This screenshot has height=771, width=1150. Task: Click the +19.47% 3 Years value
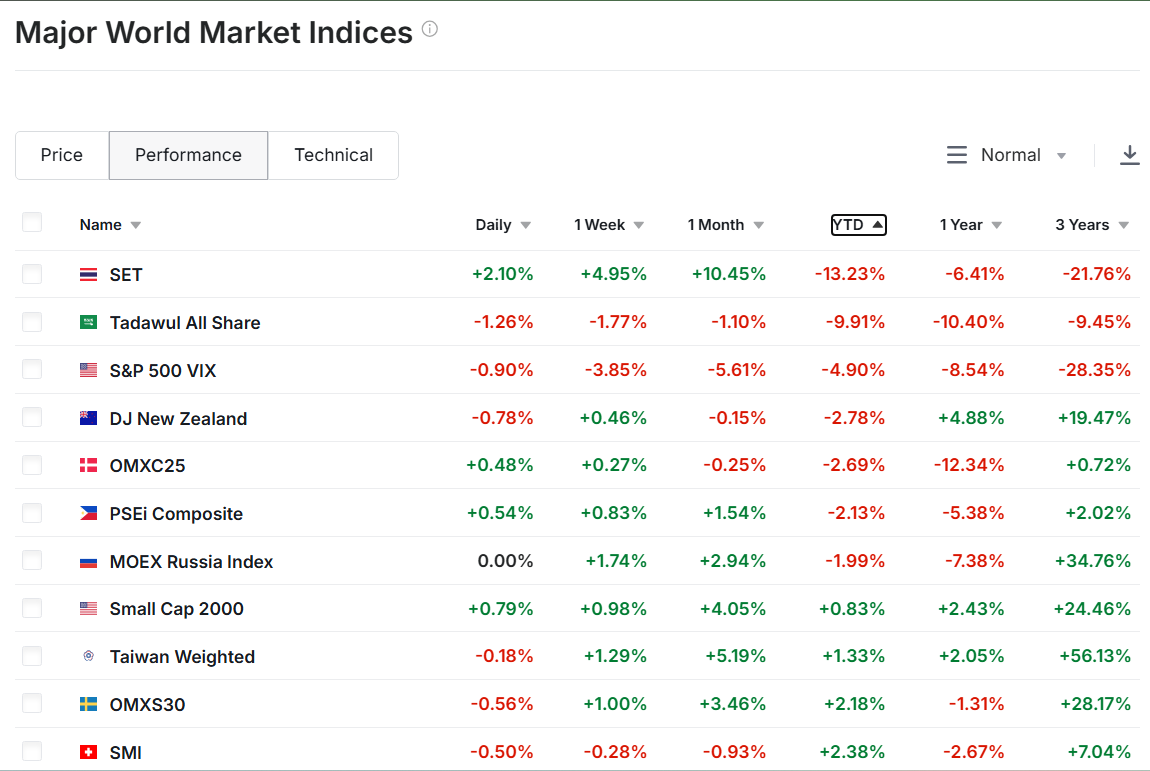1094,418
